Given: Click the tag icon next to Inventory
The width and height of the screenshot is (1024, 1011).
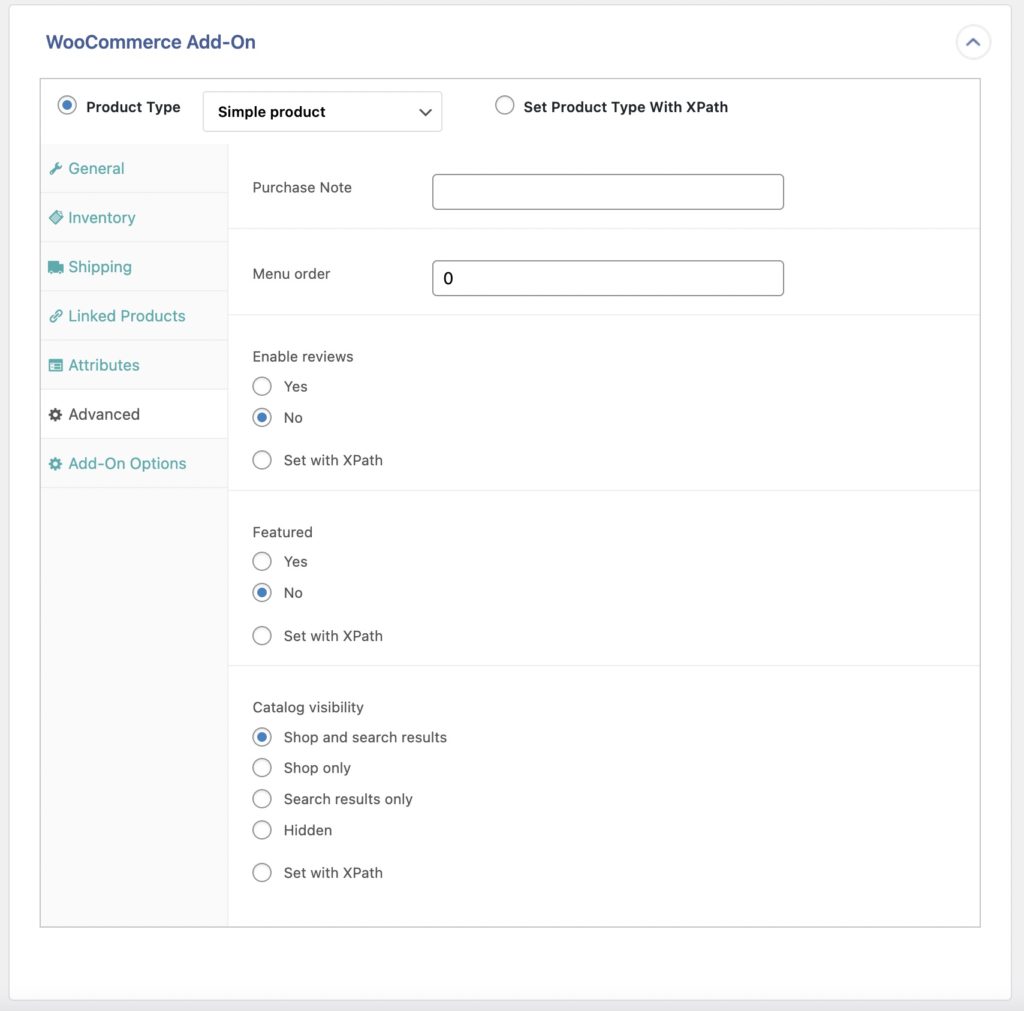Looking at the screenshot, I should coord(56,217).
